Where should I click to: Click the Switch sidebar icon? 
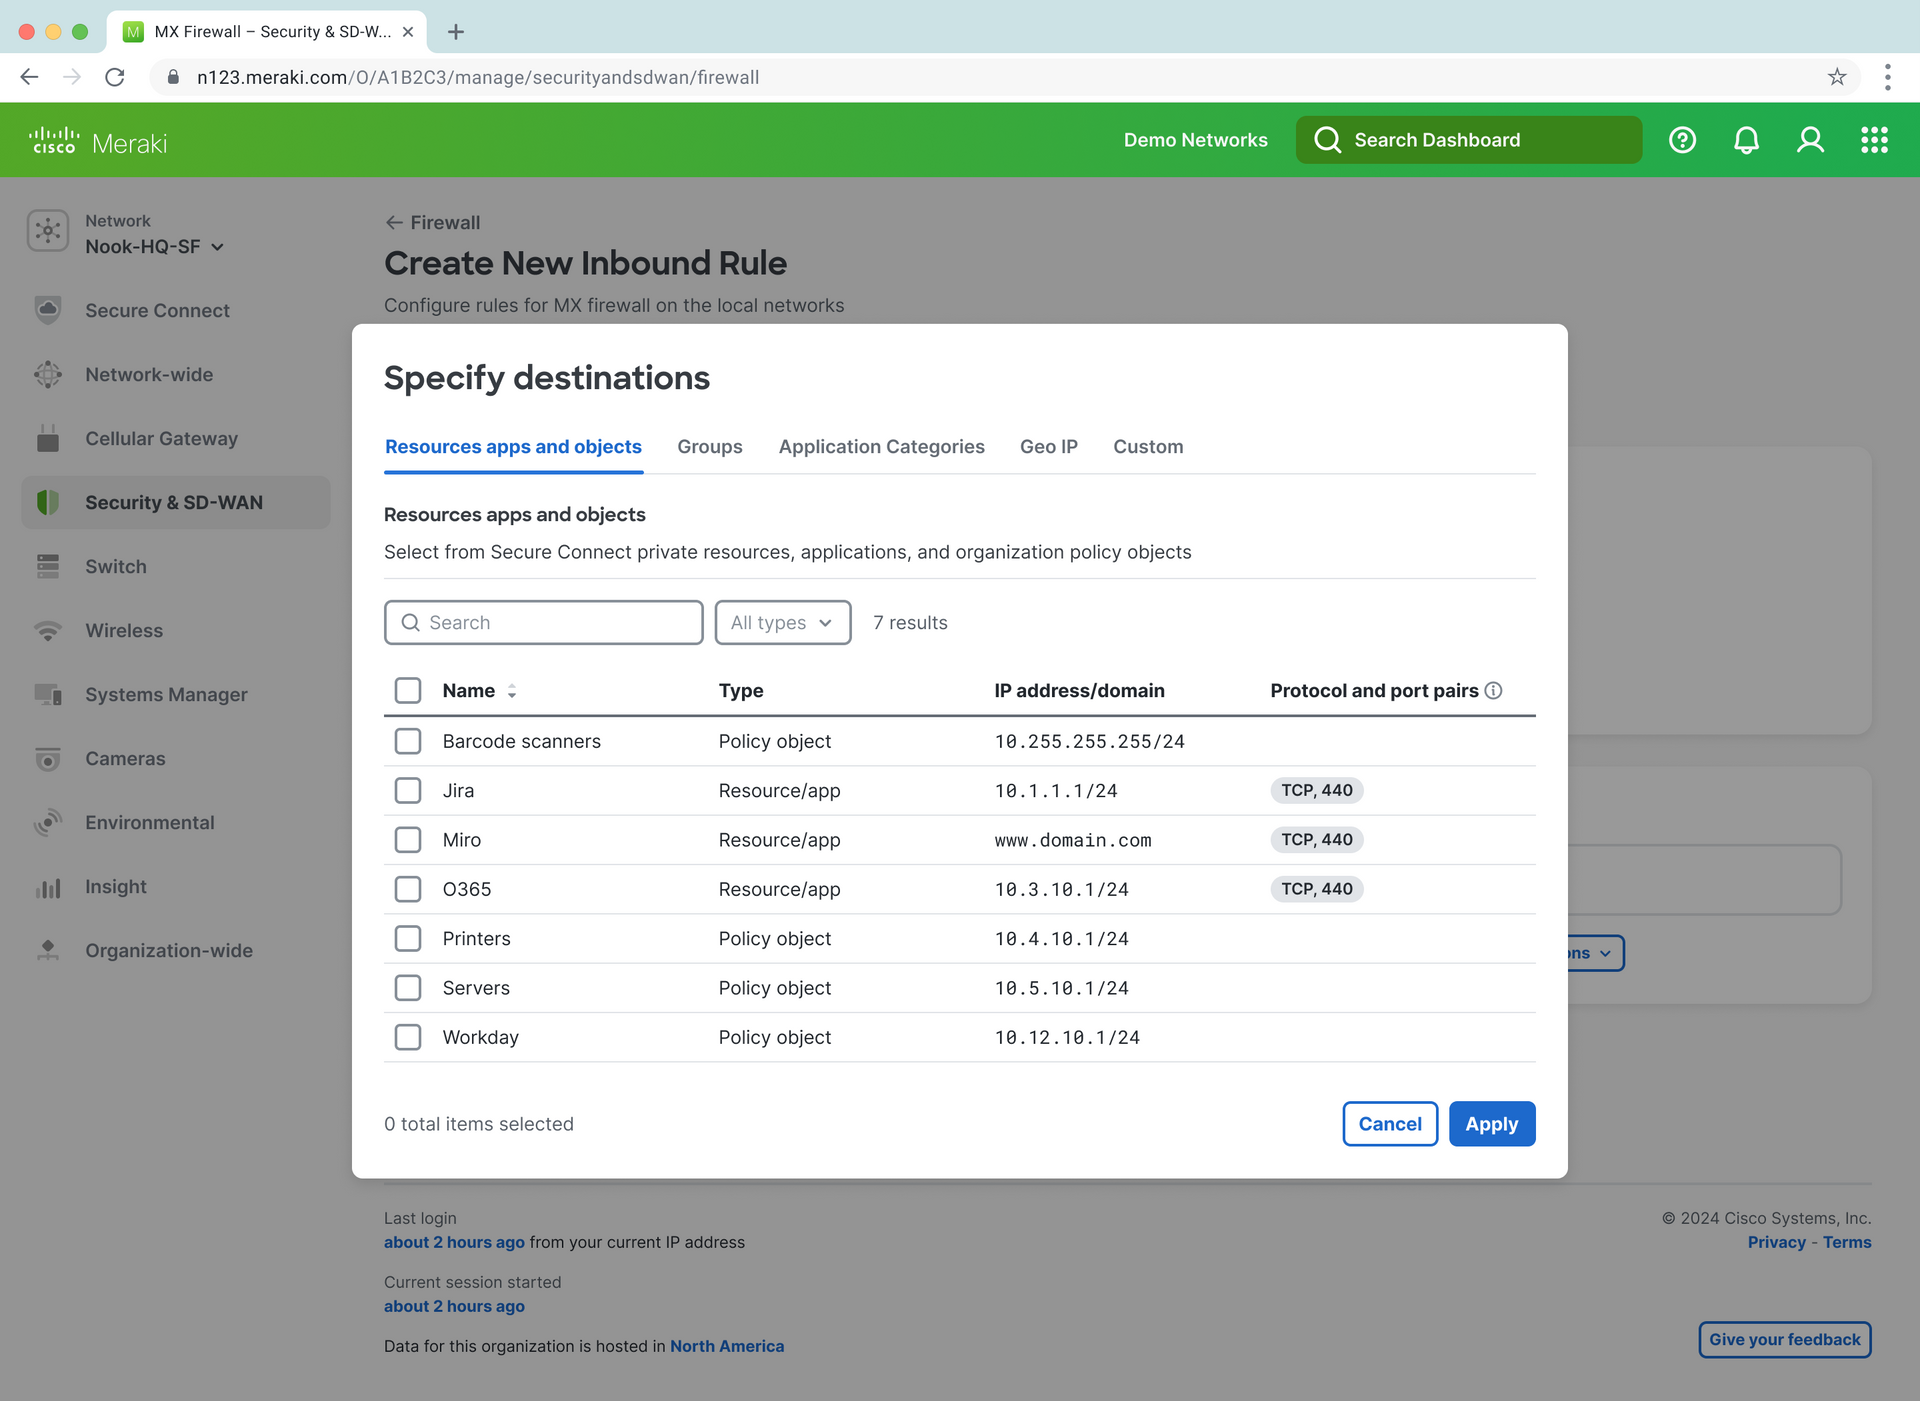(48, 567)
